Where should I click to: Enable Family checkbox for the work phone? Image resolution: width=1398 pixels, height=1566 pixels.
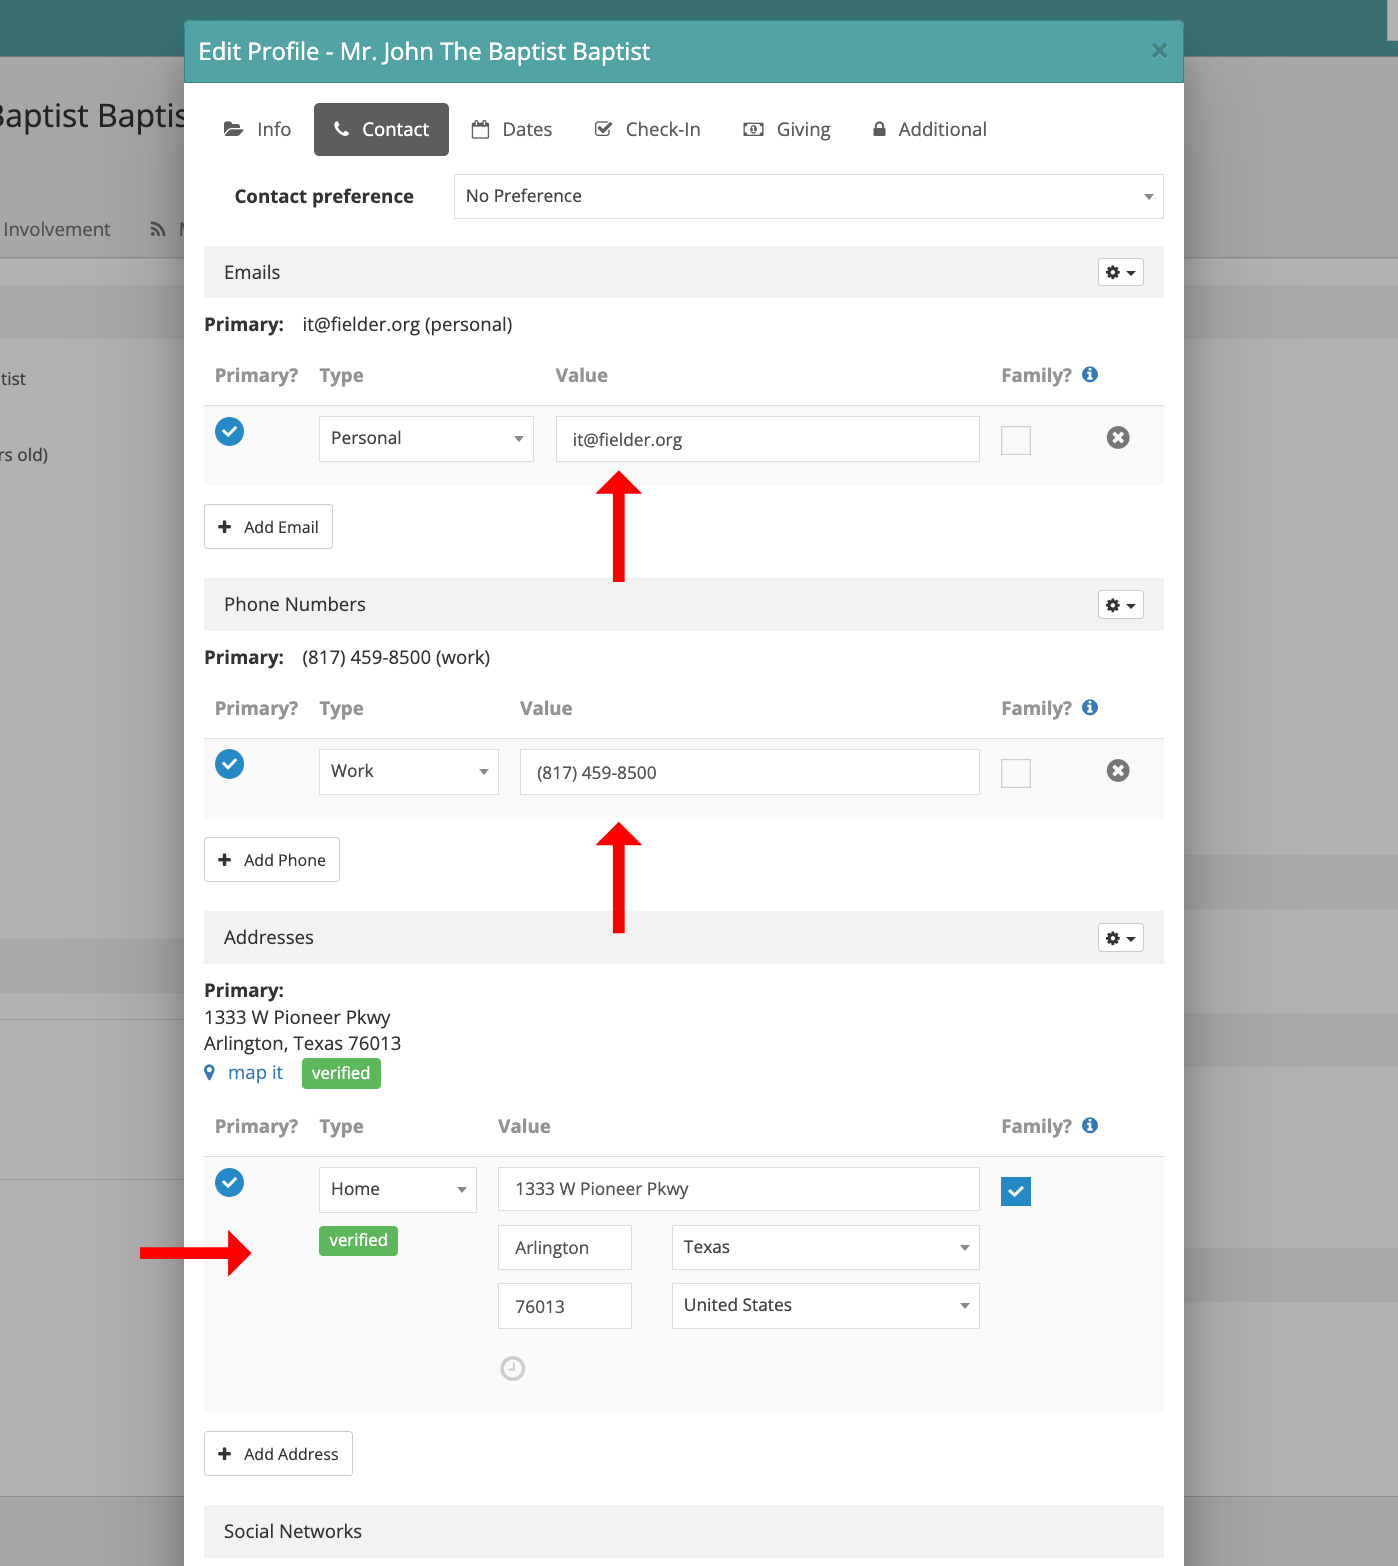[x=1015, y=773]
